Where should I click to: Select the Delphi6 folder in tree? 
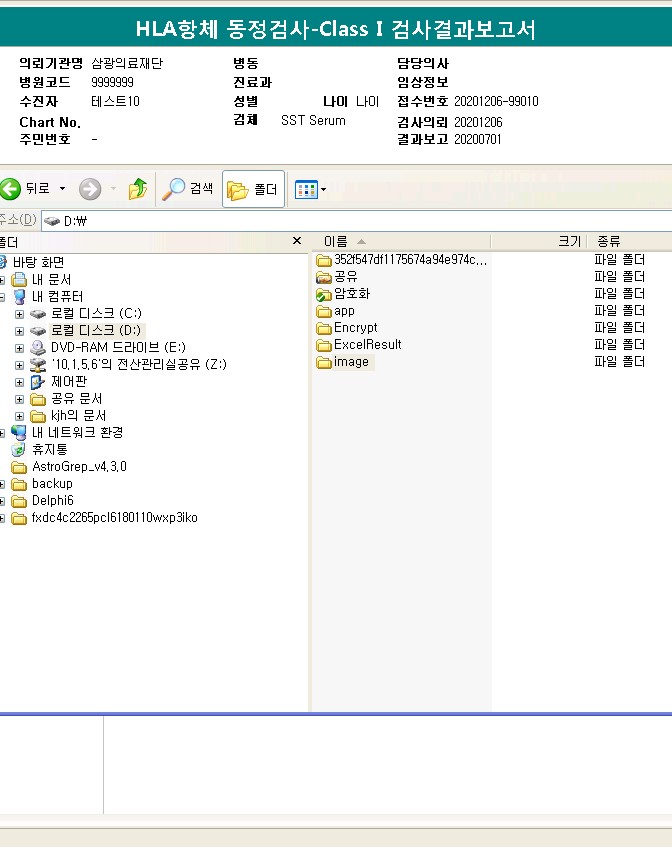coord(52,501)
